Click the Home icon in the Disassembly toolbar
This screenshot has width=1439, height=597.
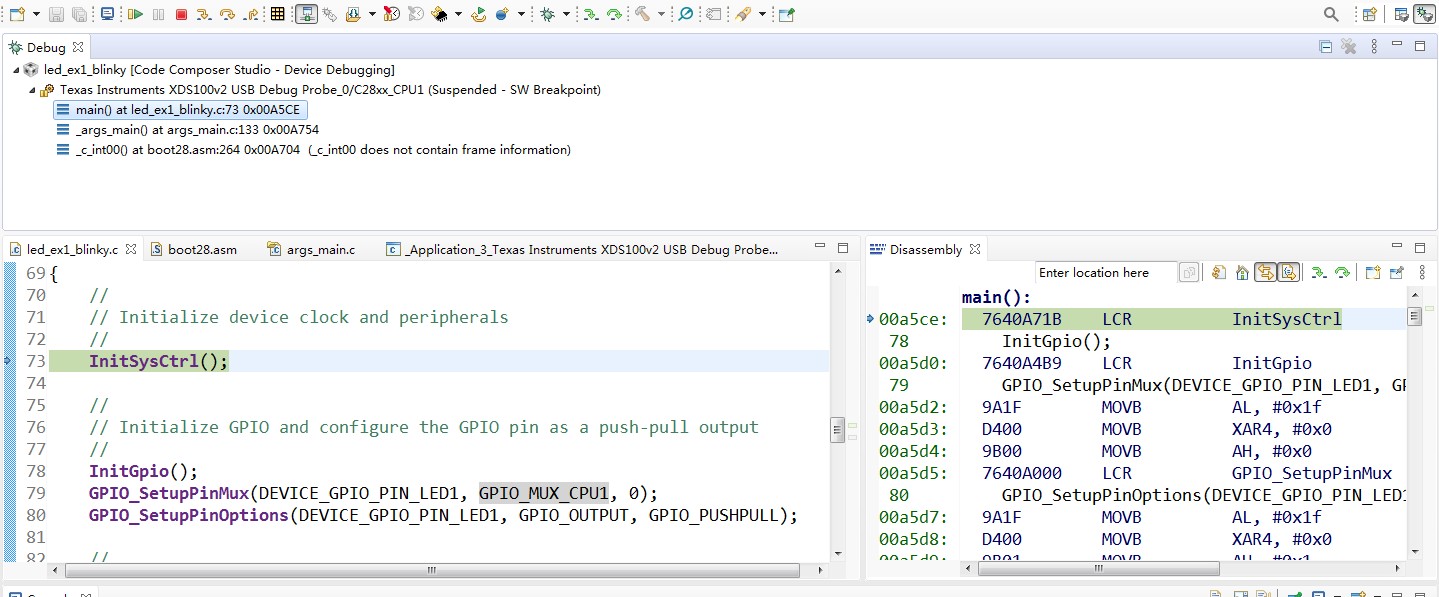[1241, 272]
